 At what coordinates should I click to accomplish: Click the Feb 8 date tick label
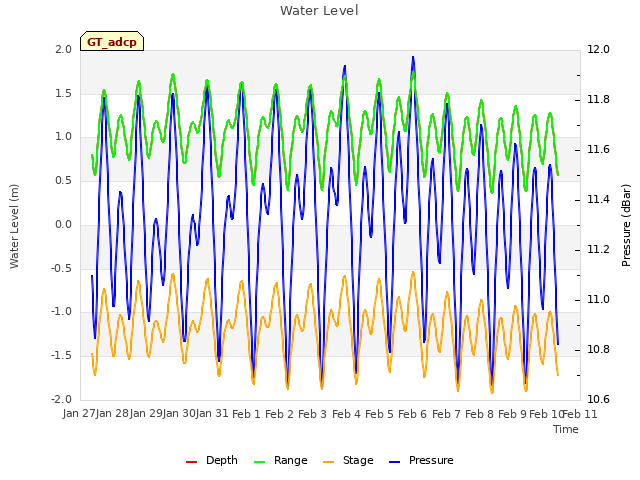480,414
